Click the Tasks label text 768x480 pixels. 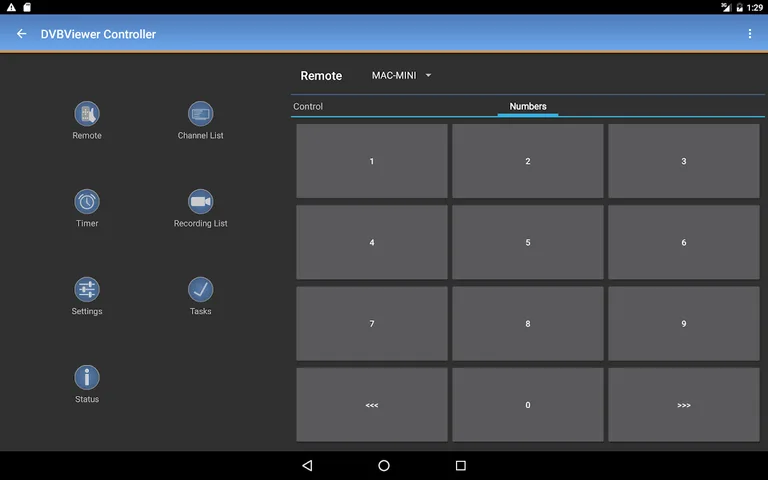(x=200, y=312)
